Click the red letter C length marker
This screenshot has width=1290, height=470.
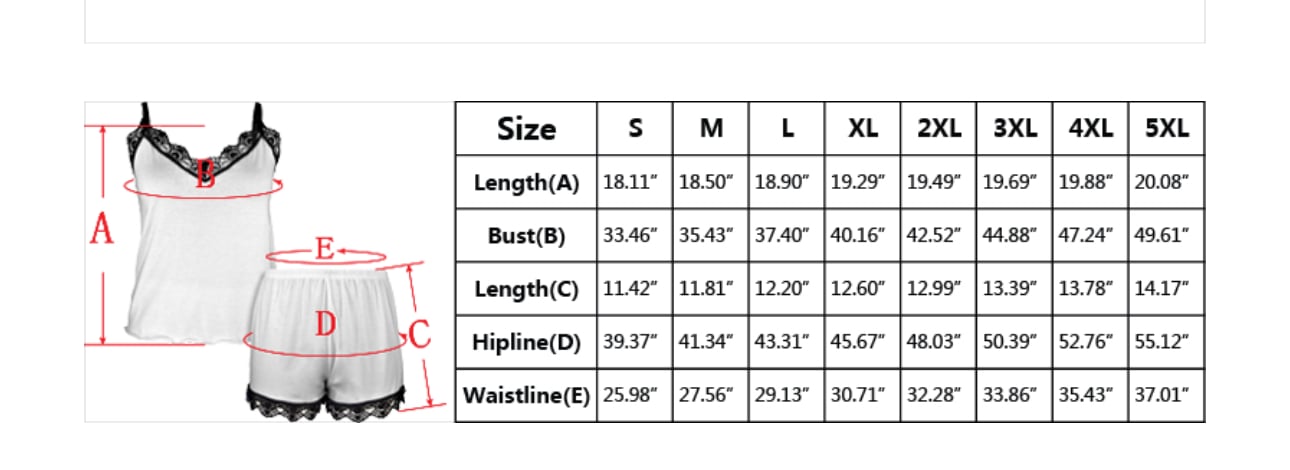[x=419, y=333]
